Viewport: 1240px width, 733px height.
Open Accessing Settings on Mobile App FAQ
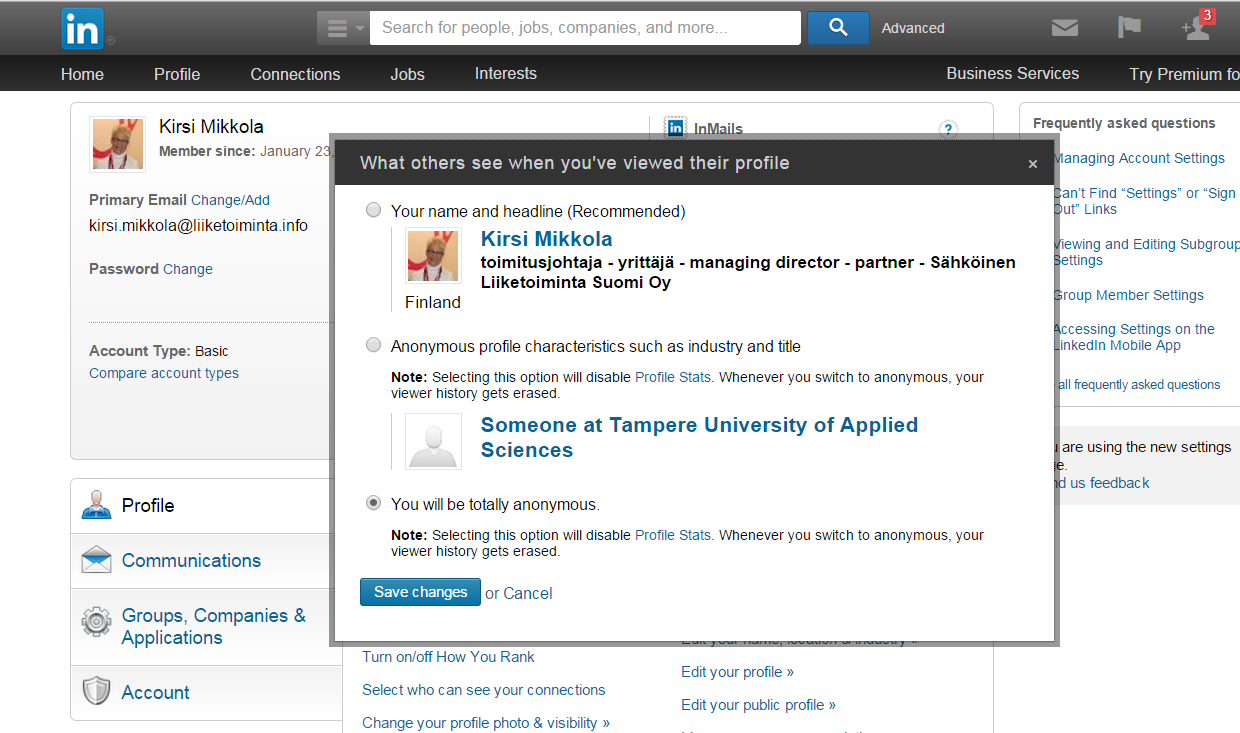pos(1134,337)
